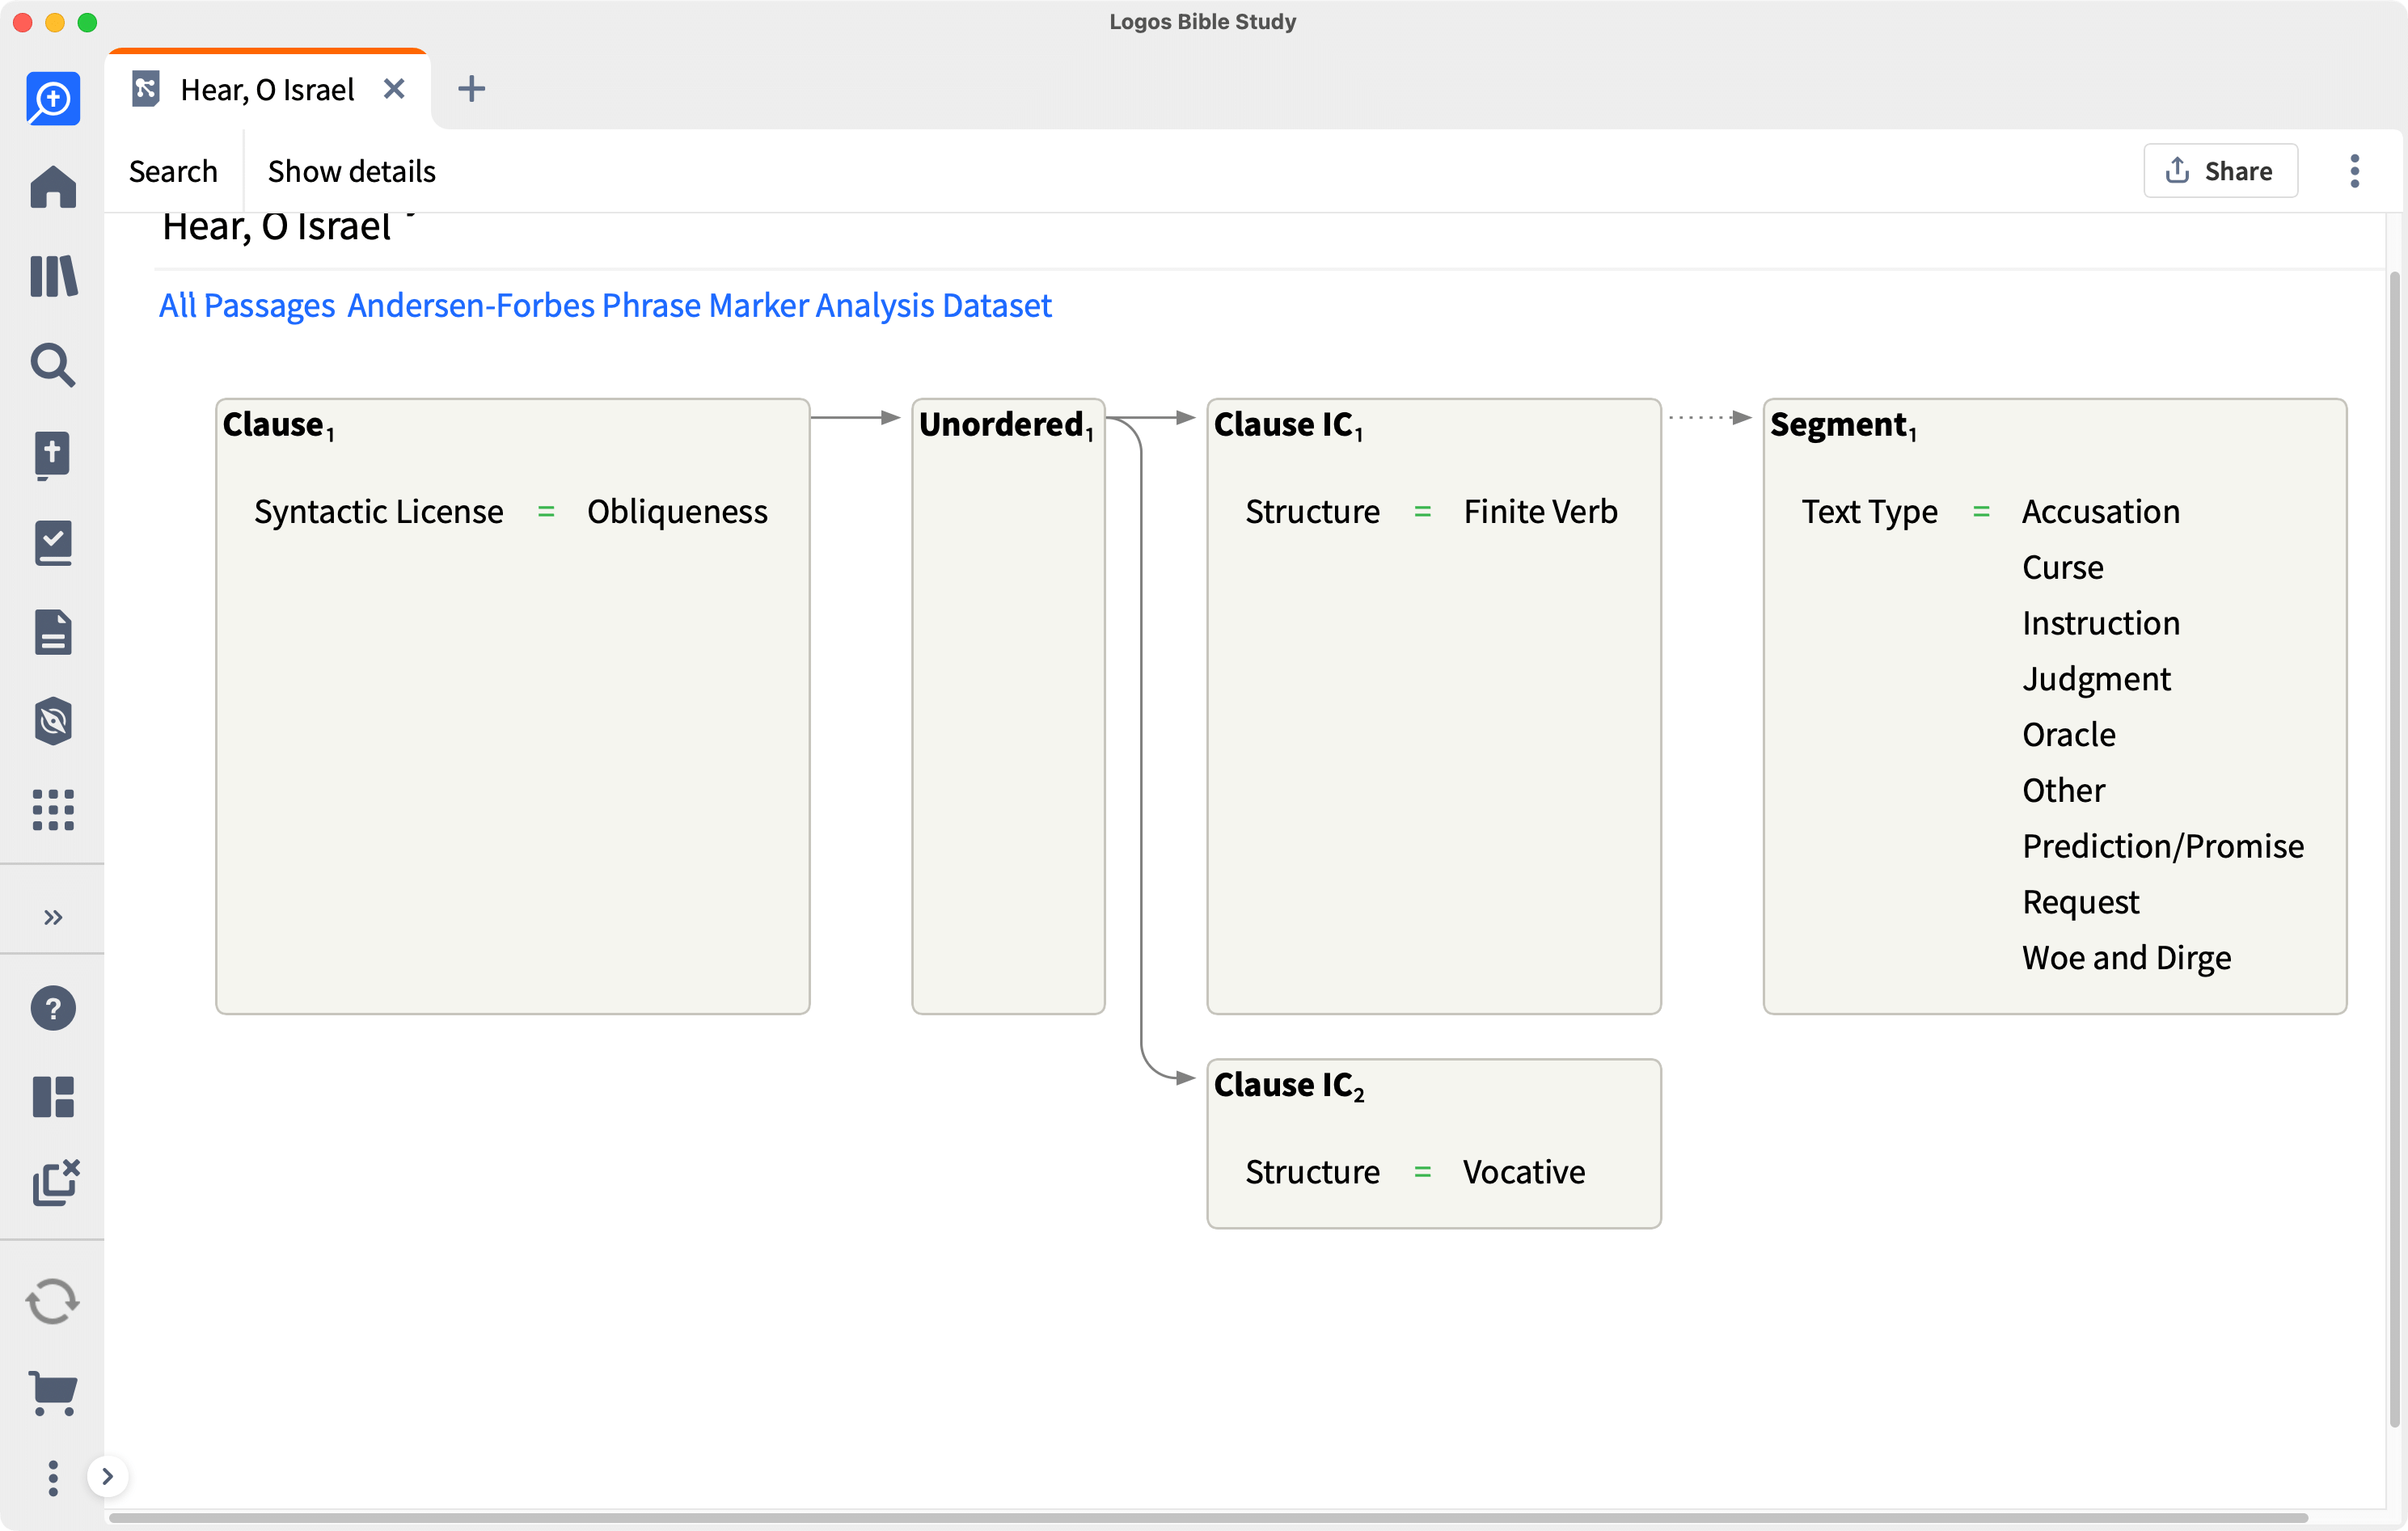
Task: Open the Search magnifier icon in the sidebar
Action: 53,365
